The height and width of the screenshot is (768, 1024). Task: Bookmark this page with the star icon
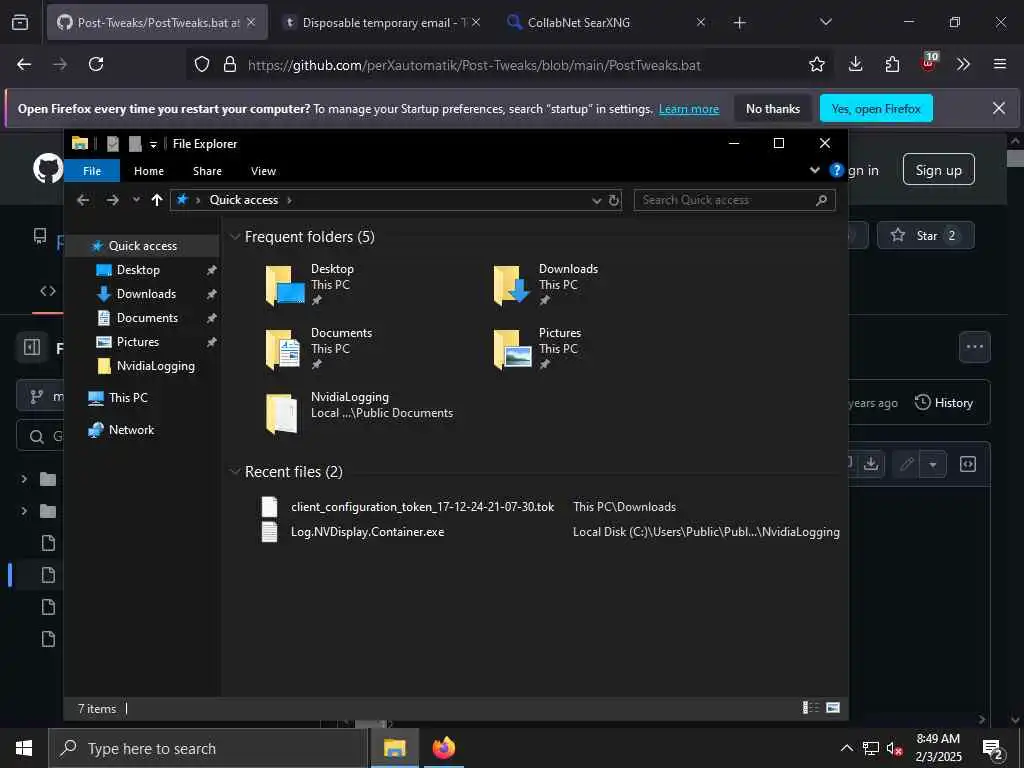coord(816,64)
